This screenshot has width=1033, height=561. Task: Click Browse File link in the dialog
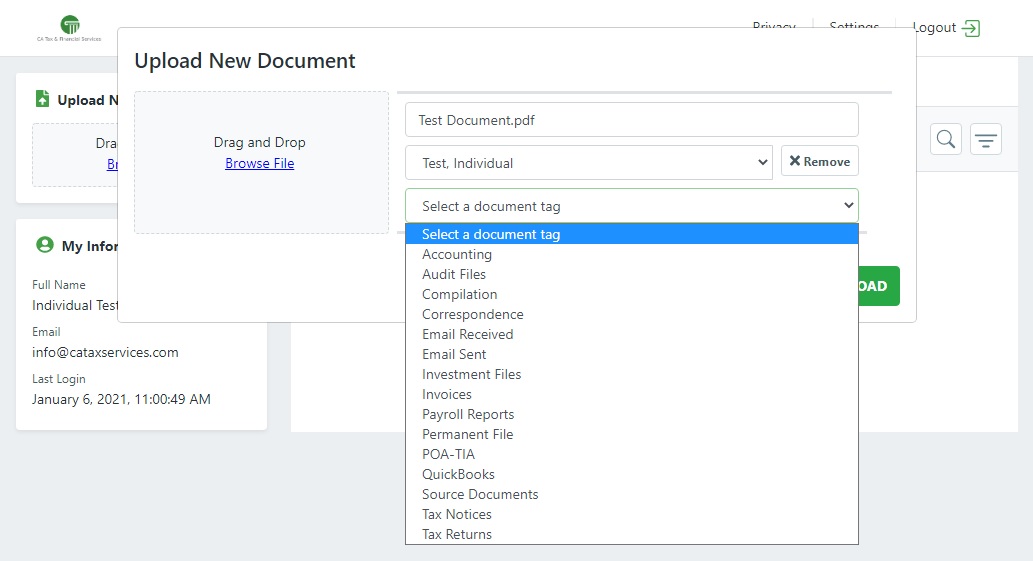tap(260, 163)
